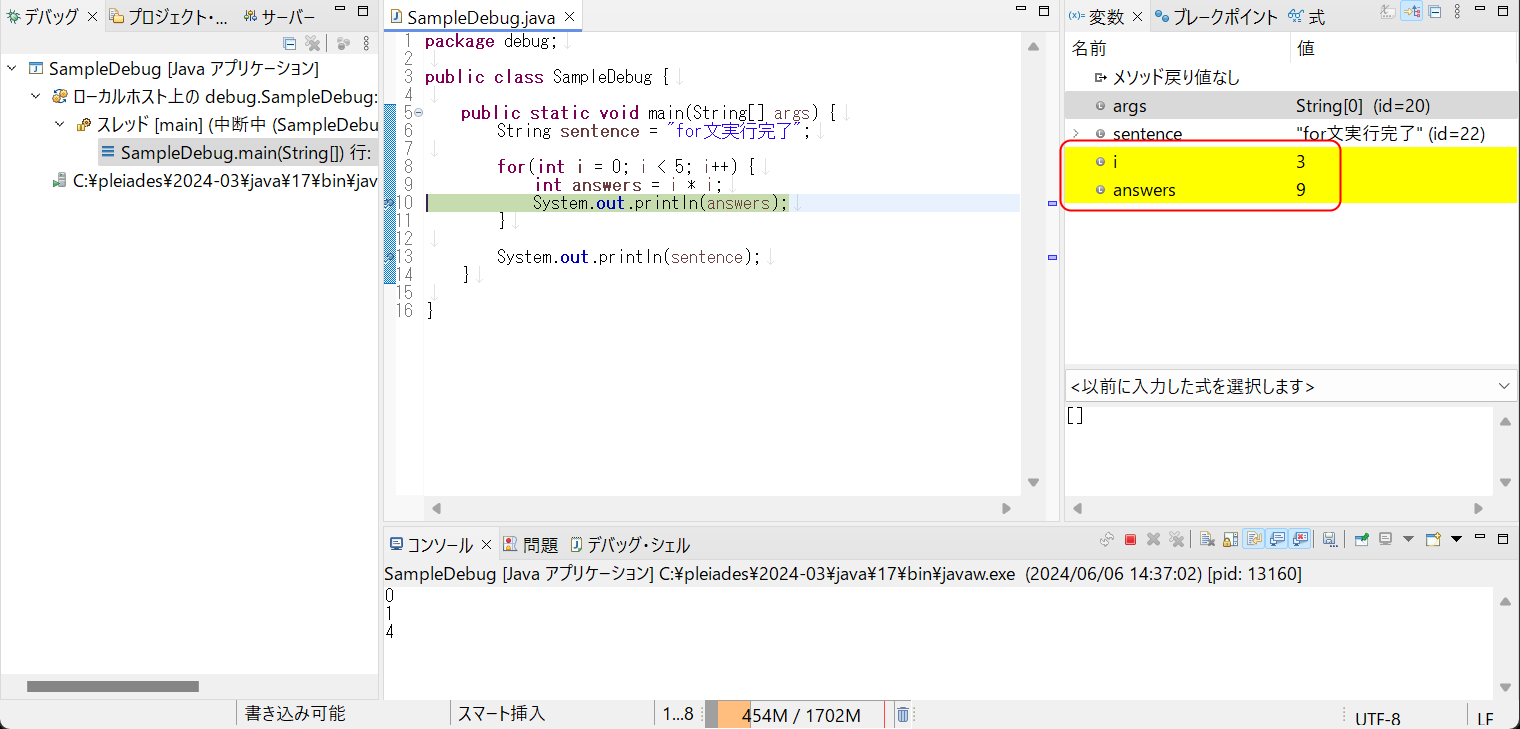Click the console Remove All Terminated icon
The image size is (1520, 729).
click(x=1176, y=539)
